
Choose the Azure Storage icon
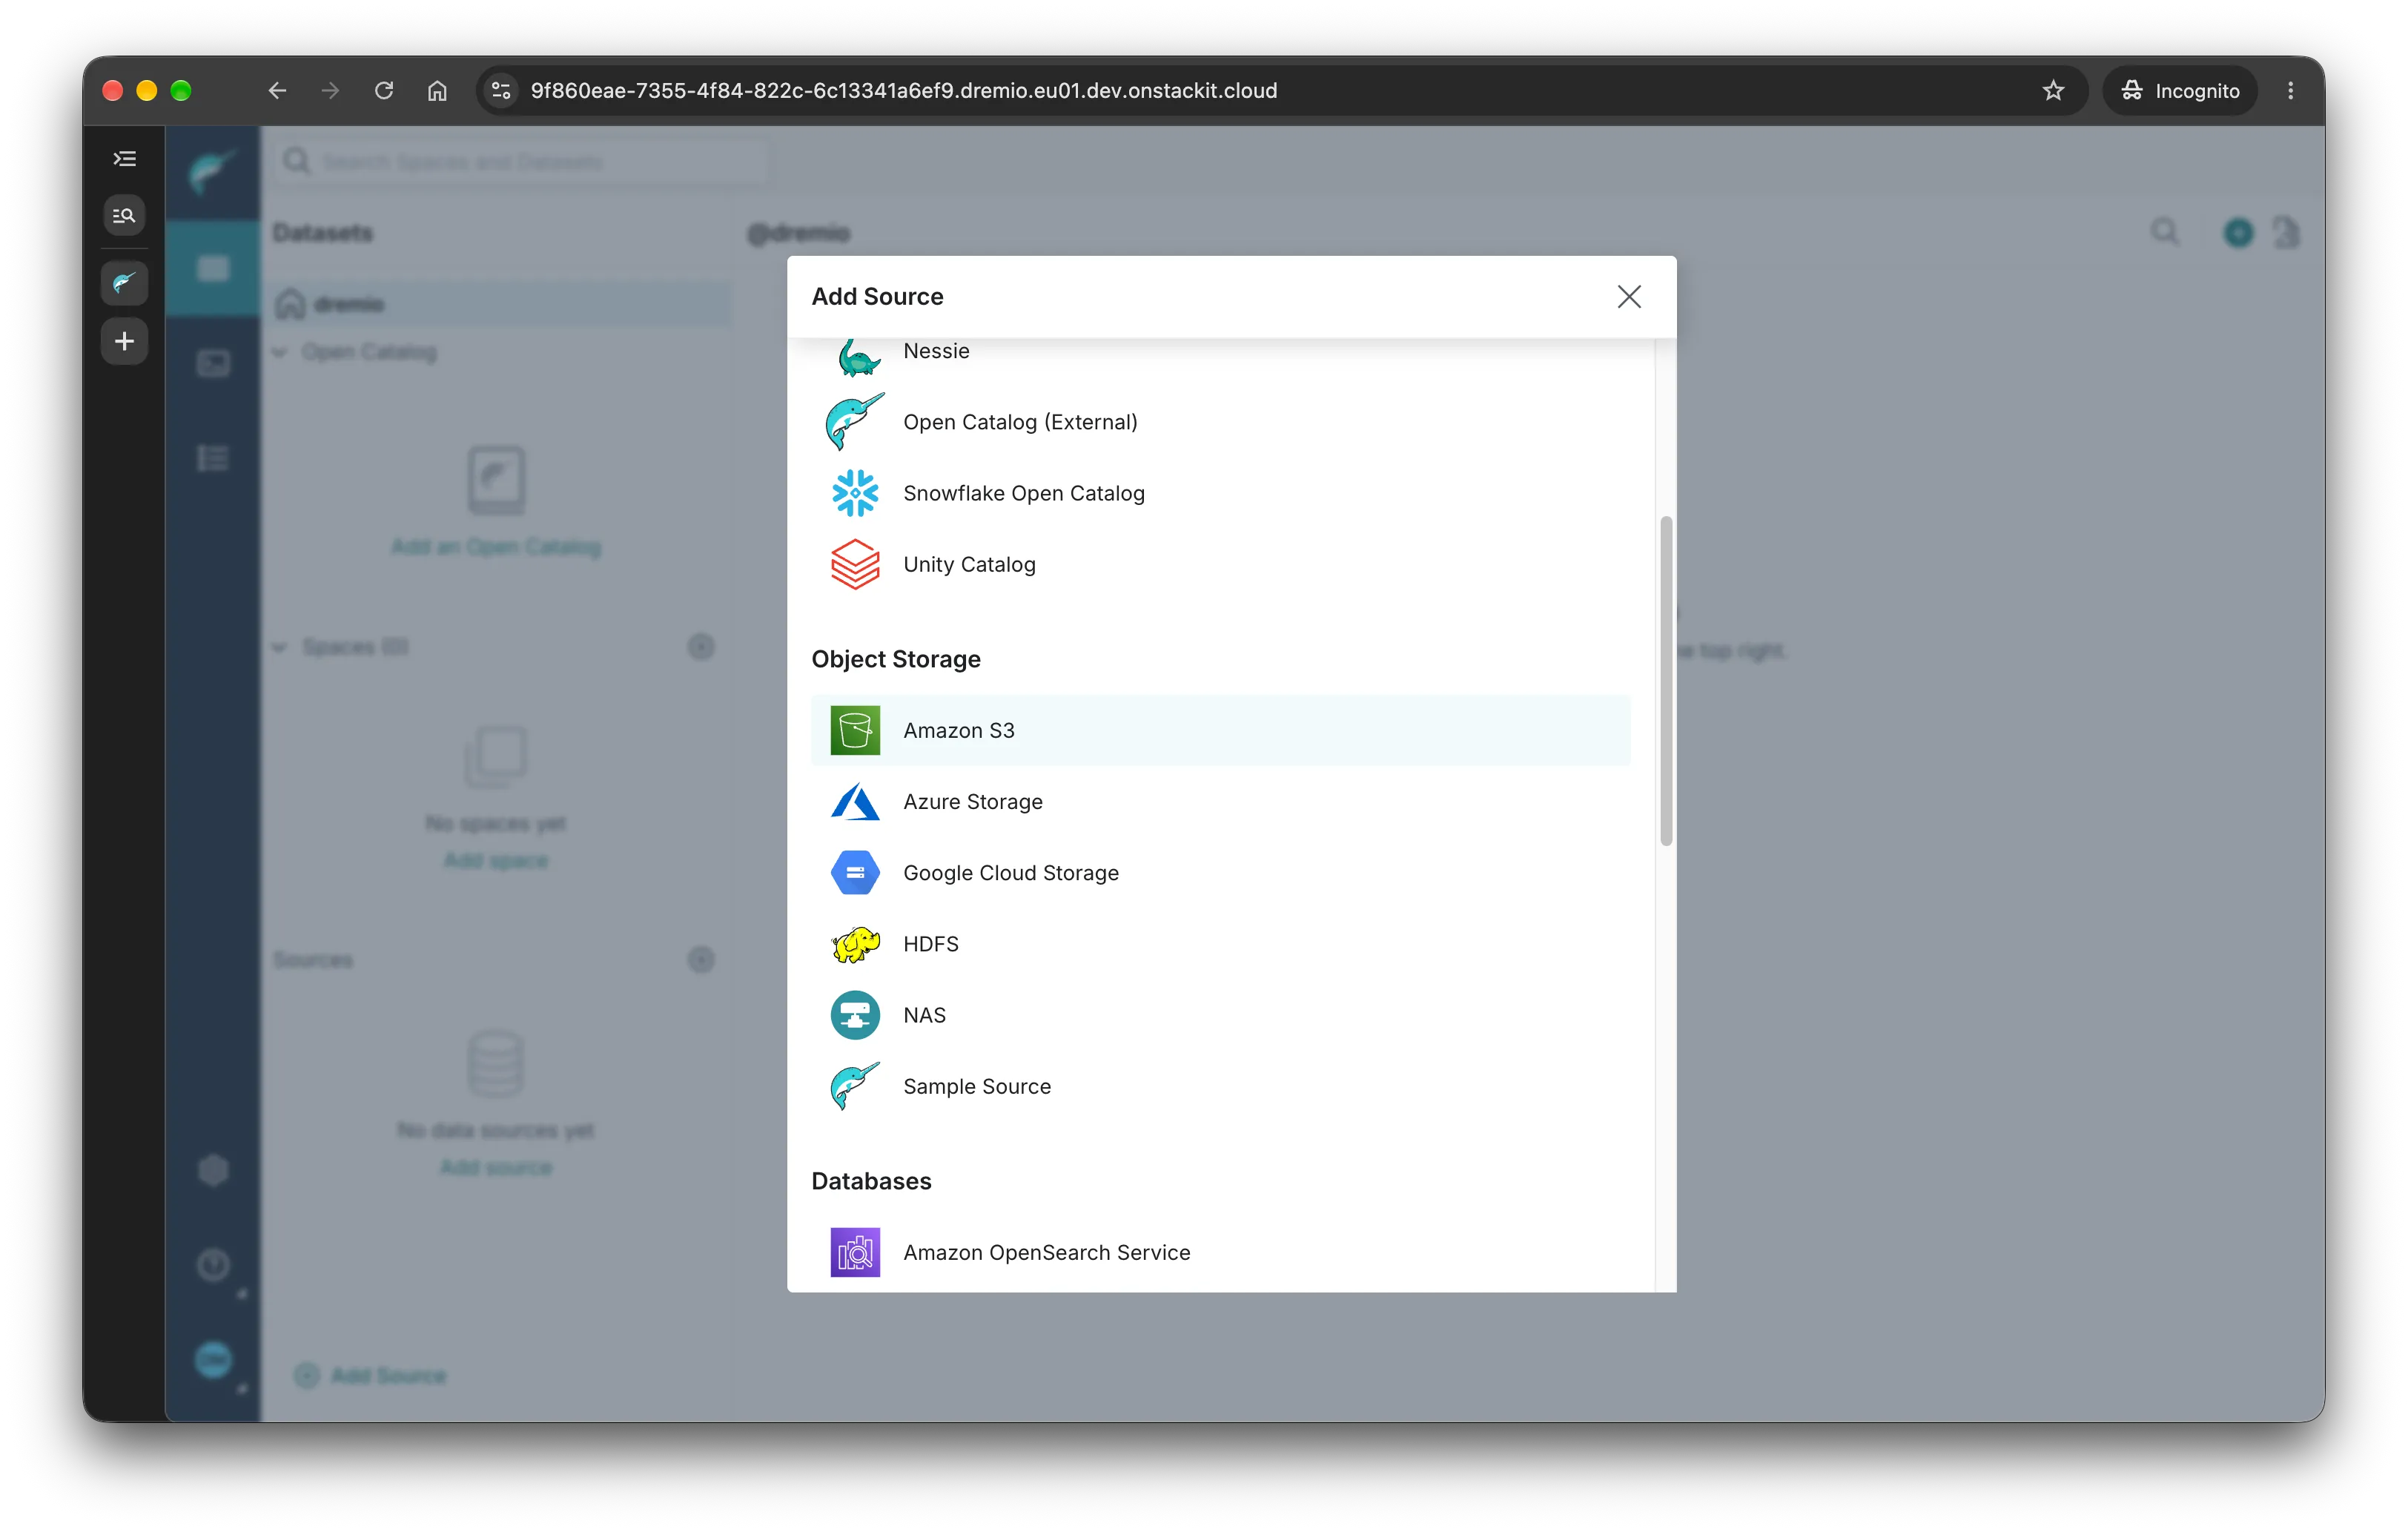click(855, 801)
